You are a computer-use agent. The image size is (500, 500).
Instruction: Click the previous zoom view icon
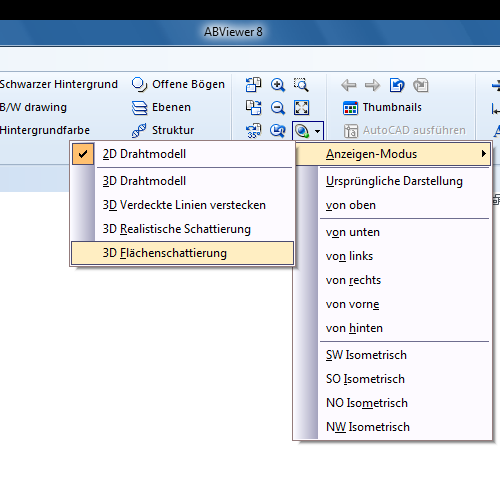click(278, 130)
